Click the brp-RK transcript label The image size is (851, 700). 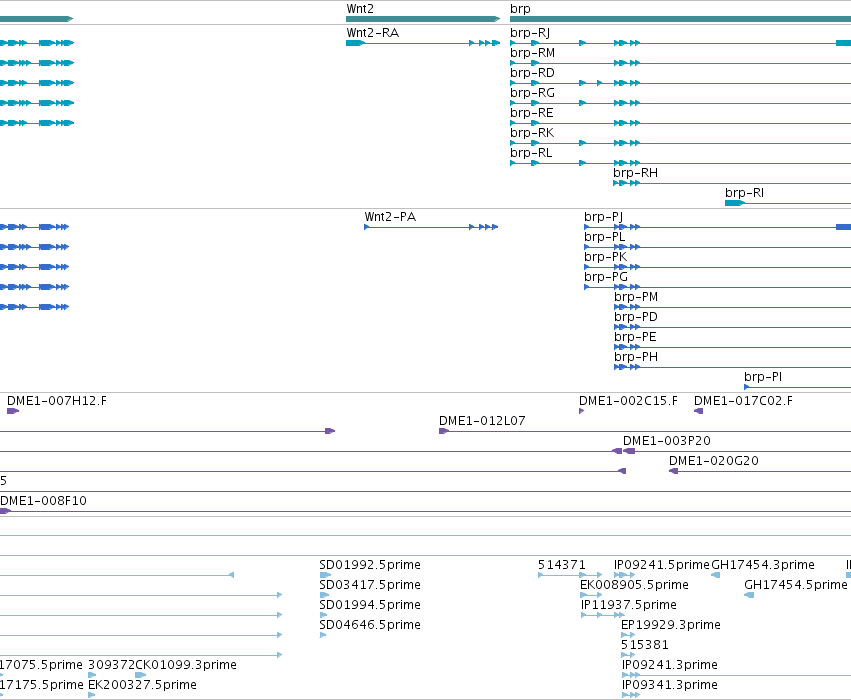[x=532, y=133]
